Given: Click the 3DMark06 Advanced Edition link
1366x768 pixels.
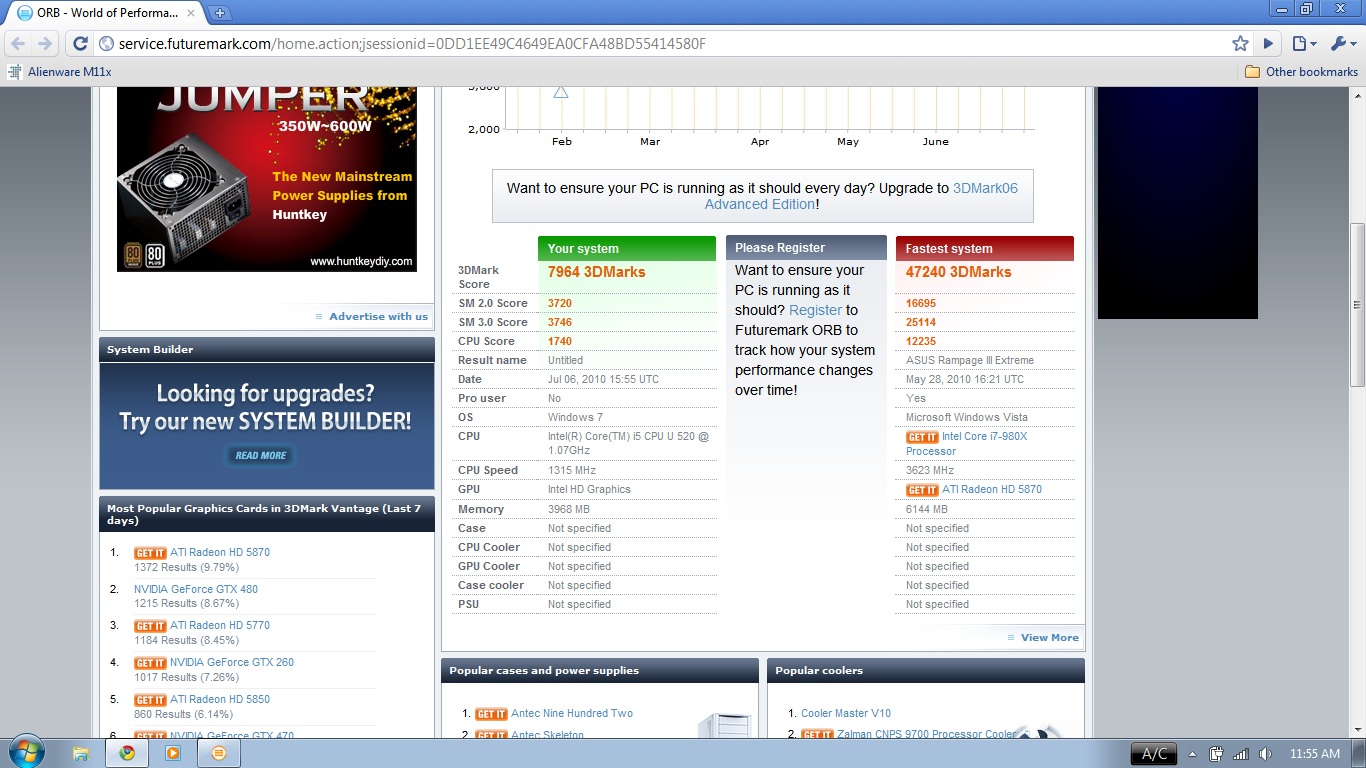Looking at the screenshot, I should [861, 196].
